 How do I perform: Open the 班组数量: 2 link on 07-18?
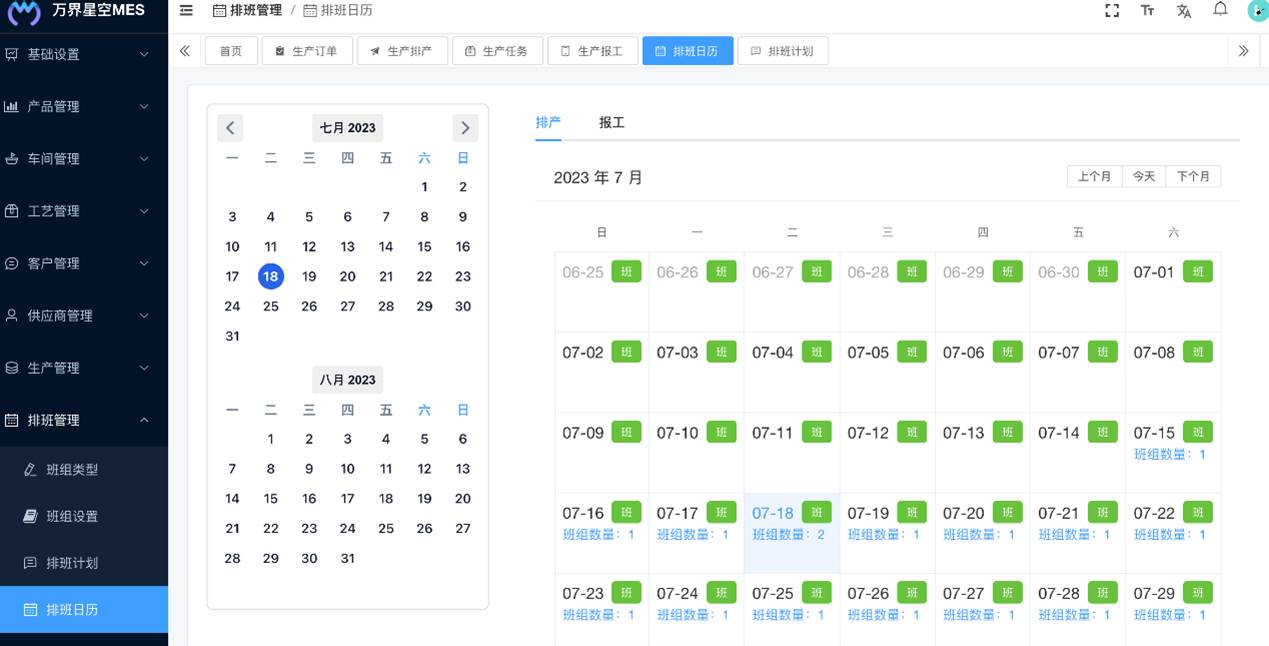[x=792, y=535]
